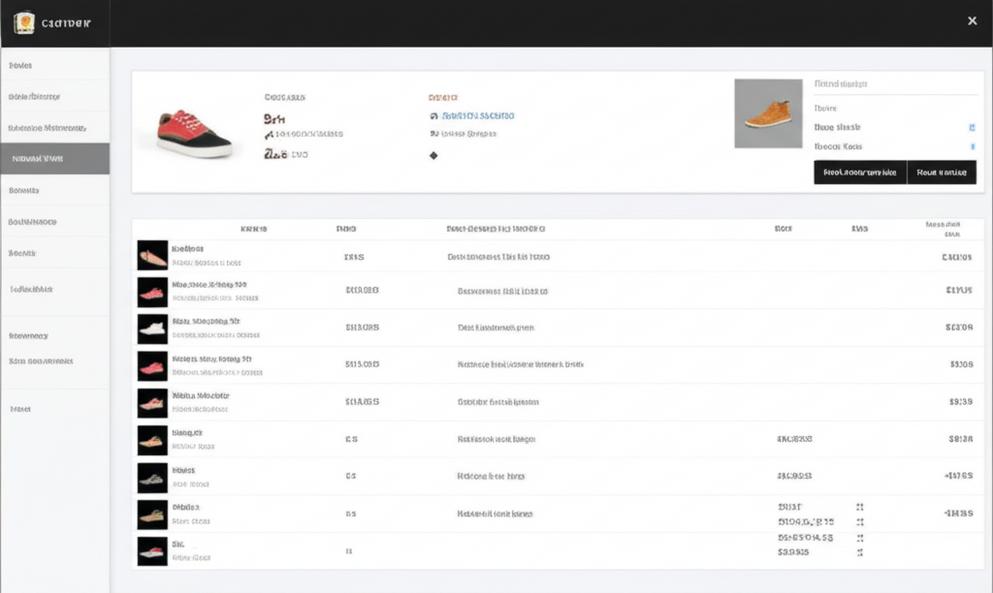
Task: Click the topmost dotted handle icon in table
Action: coord(859,507)
